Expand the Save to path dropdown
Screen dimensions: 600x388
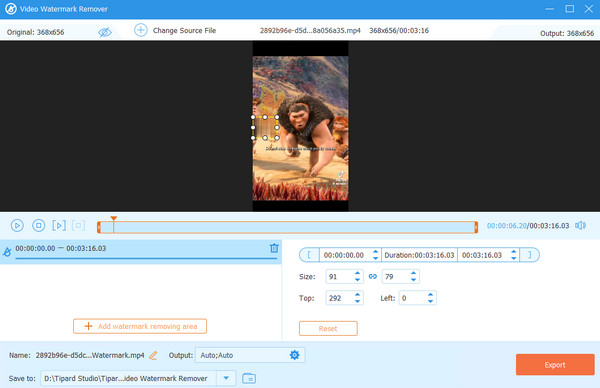[226, 378]
